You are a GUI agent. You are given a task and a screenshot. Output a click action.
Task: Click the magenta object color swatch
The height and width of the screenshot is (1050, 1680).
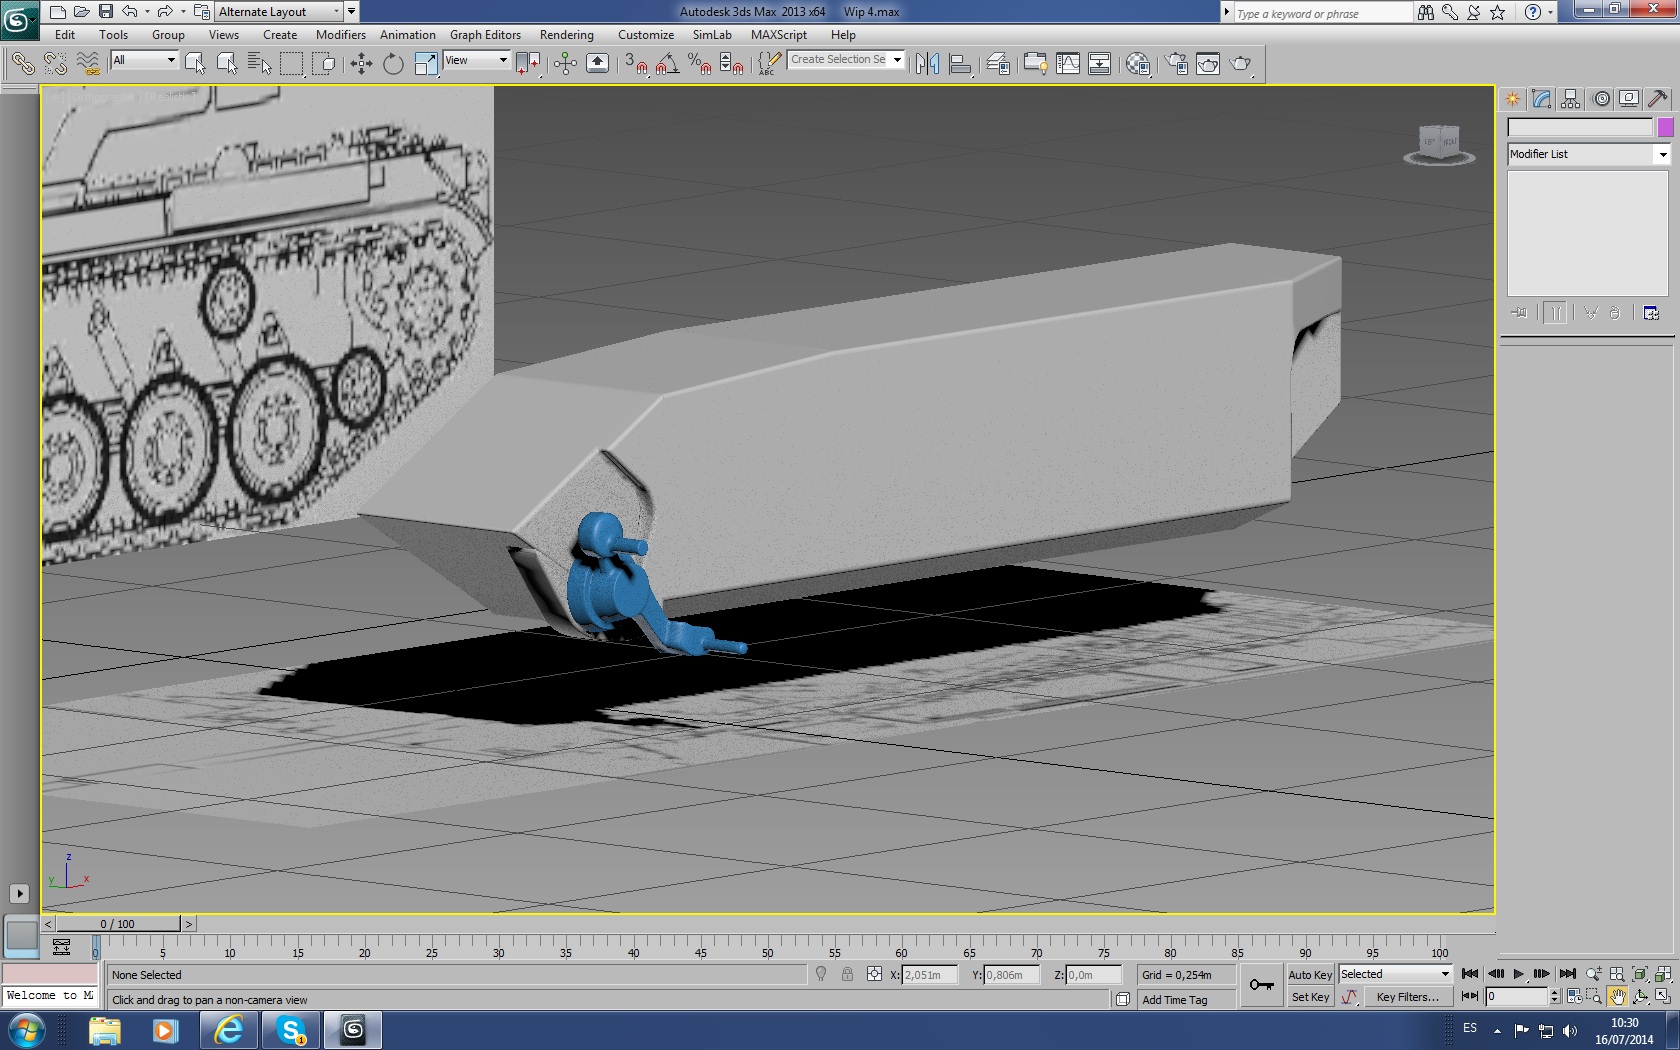pos(1665,127)
